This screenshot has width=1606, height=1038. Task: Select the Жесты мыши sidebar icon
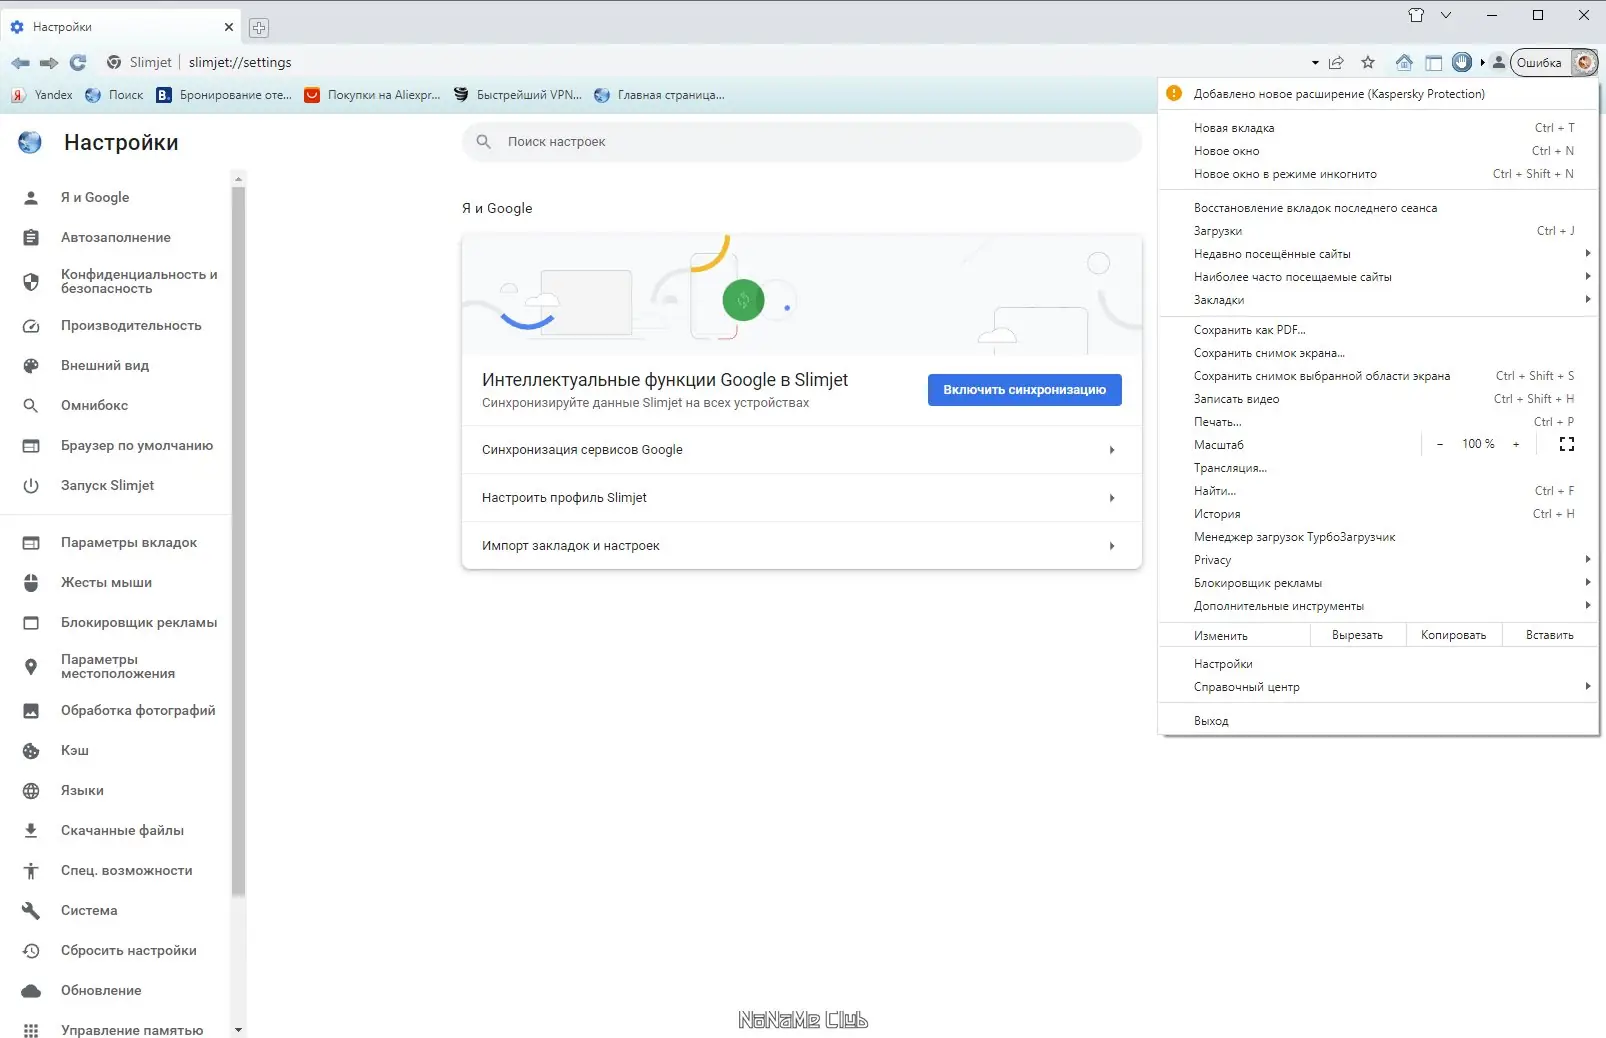pos(31,582)
